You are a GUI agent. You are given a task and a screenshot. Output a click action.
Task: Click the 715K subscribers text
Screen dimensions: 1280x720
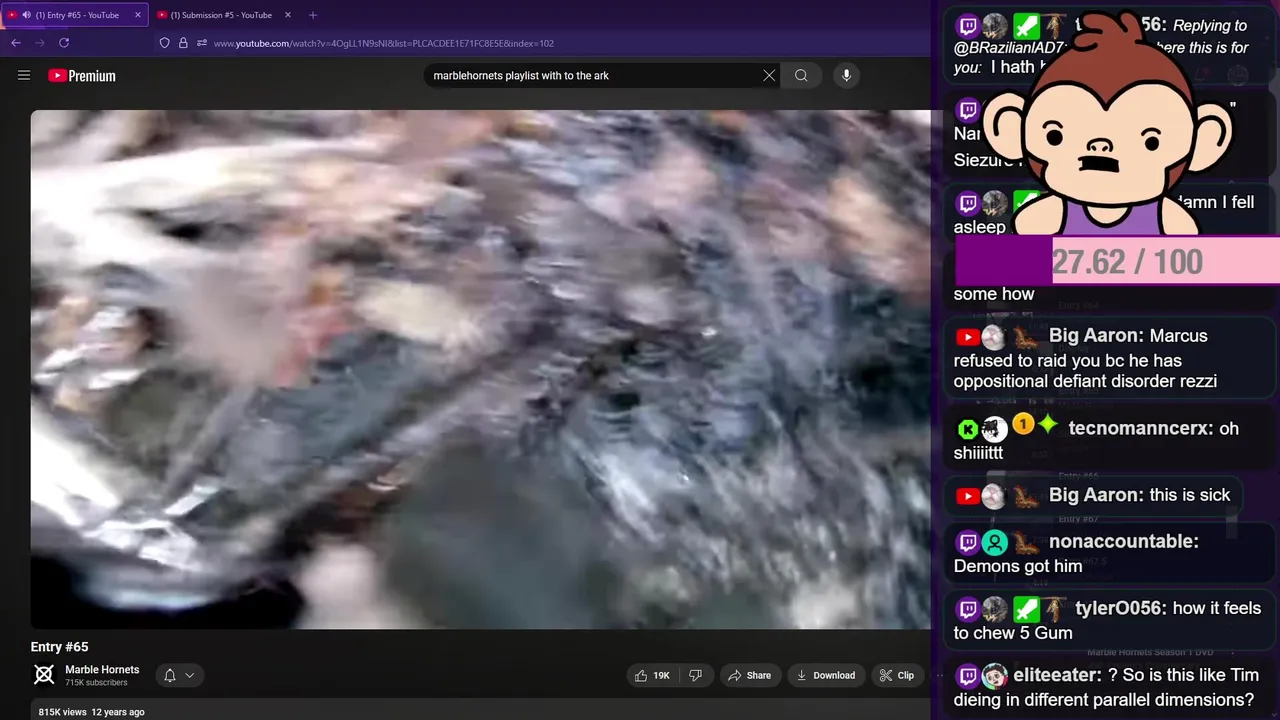click(96, 683)
